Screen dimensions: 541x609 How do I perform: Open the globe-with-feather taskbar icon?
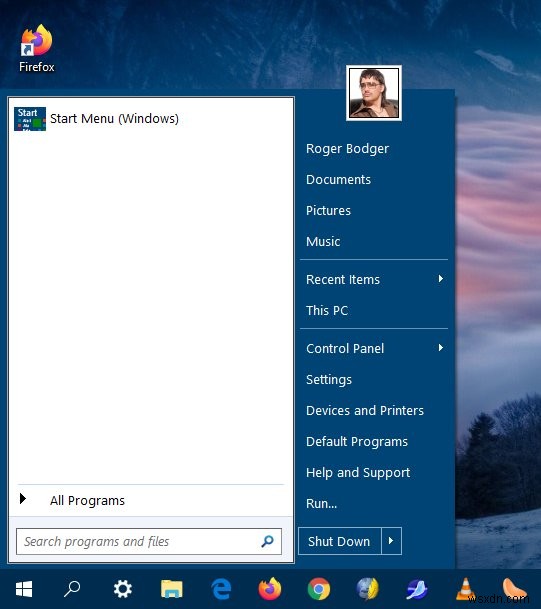pos(368,589)
